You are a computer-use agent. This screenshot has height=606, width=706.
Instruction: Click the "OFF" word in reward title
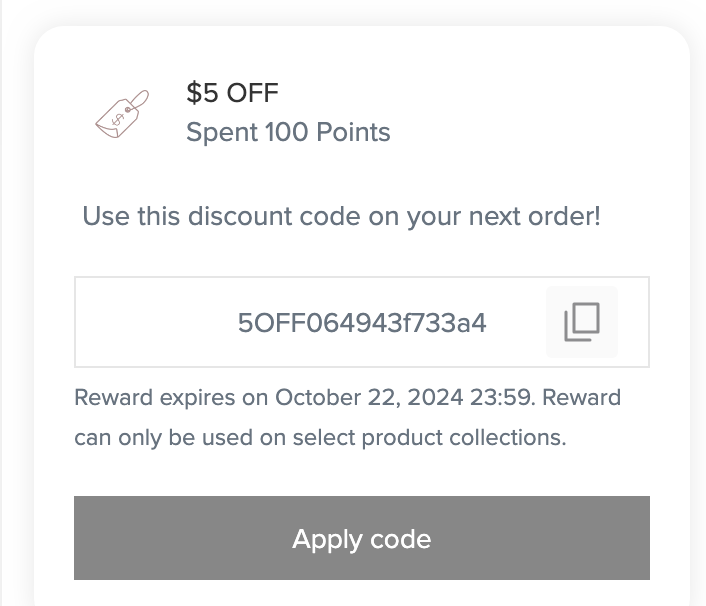[x=252, y=93]
